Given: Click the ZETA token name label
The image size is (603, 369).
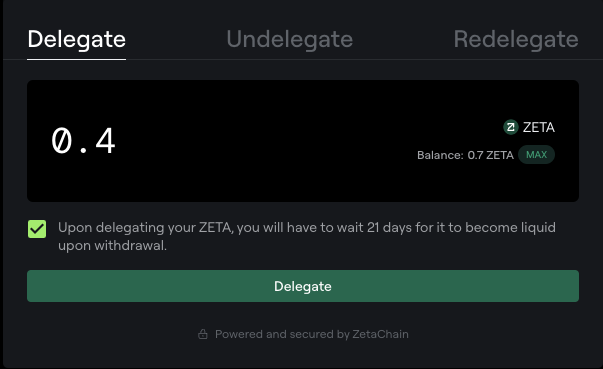Looking at the screenshot, I should click(x=538, y=127).
